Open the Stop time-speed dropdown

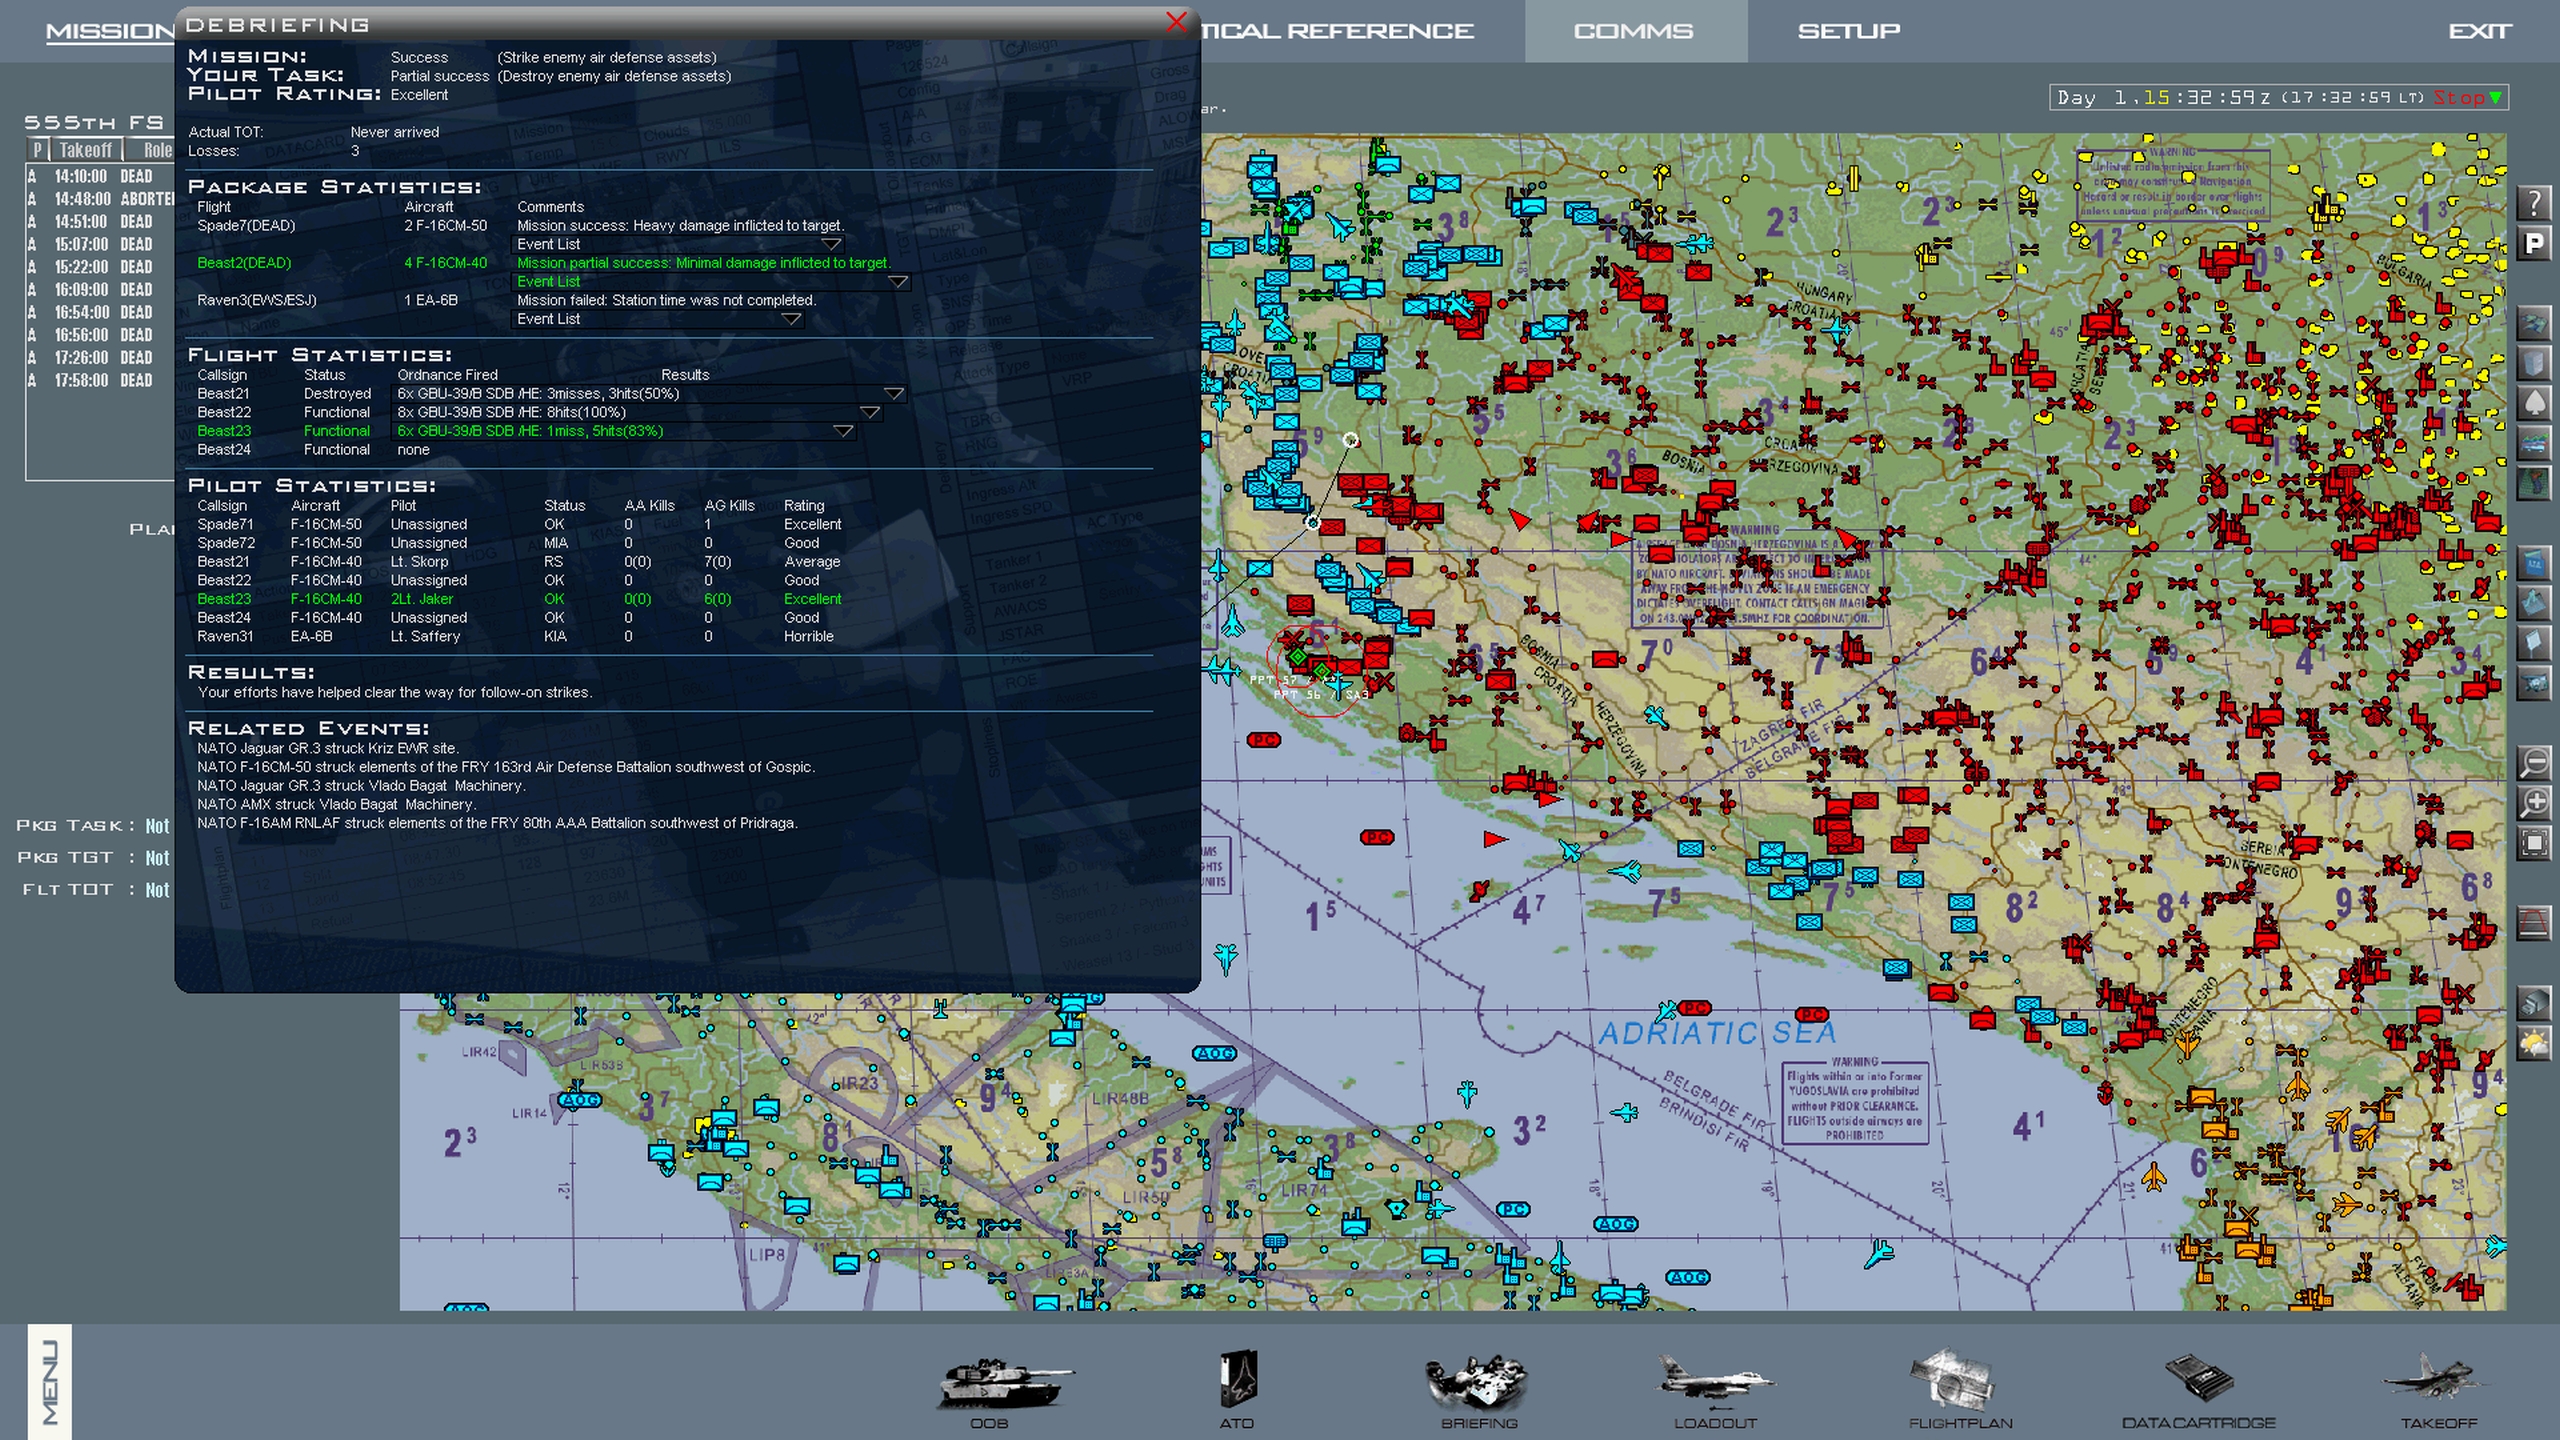tap(2468, 98)
